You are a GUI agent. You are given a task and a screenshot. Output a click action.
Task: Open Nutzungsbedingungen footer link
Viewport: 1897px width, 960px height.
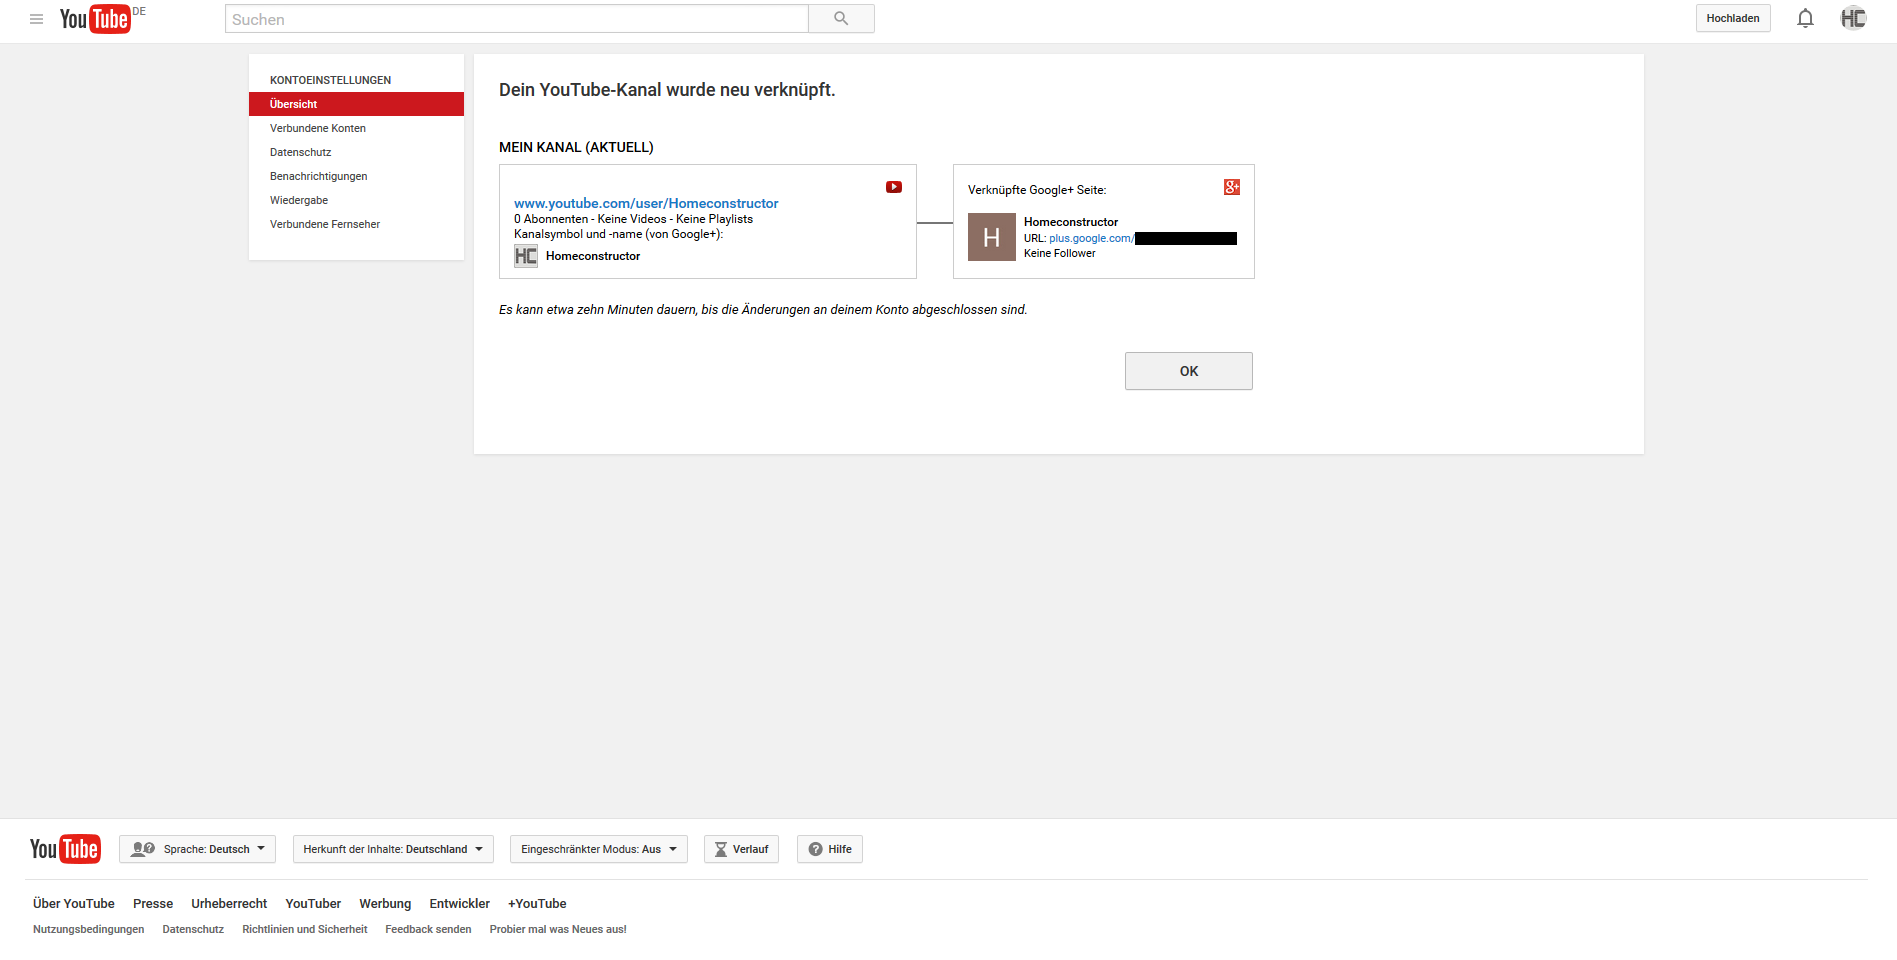coord(89,929)
